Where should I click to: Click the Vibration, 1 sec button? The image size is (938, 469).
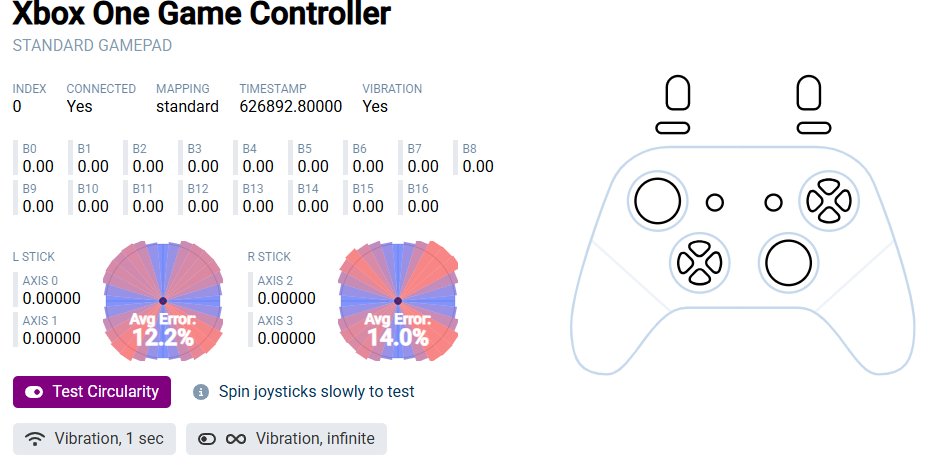click(95, 439)
